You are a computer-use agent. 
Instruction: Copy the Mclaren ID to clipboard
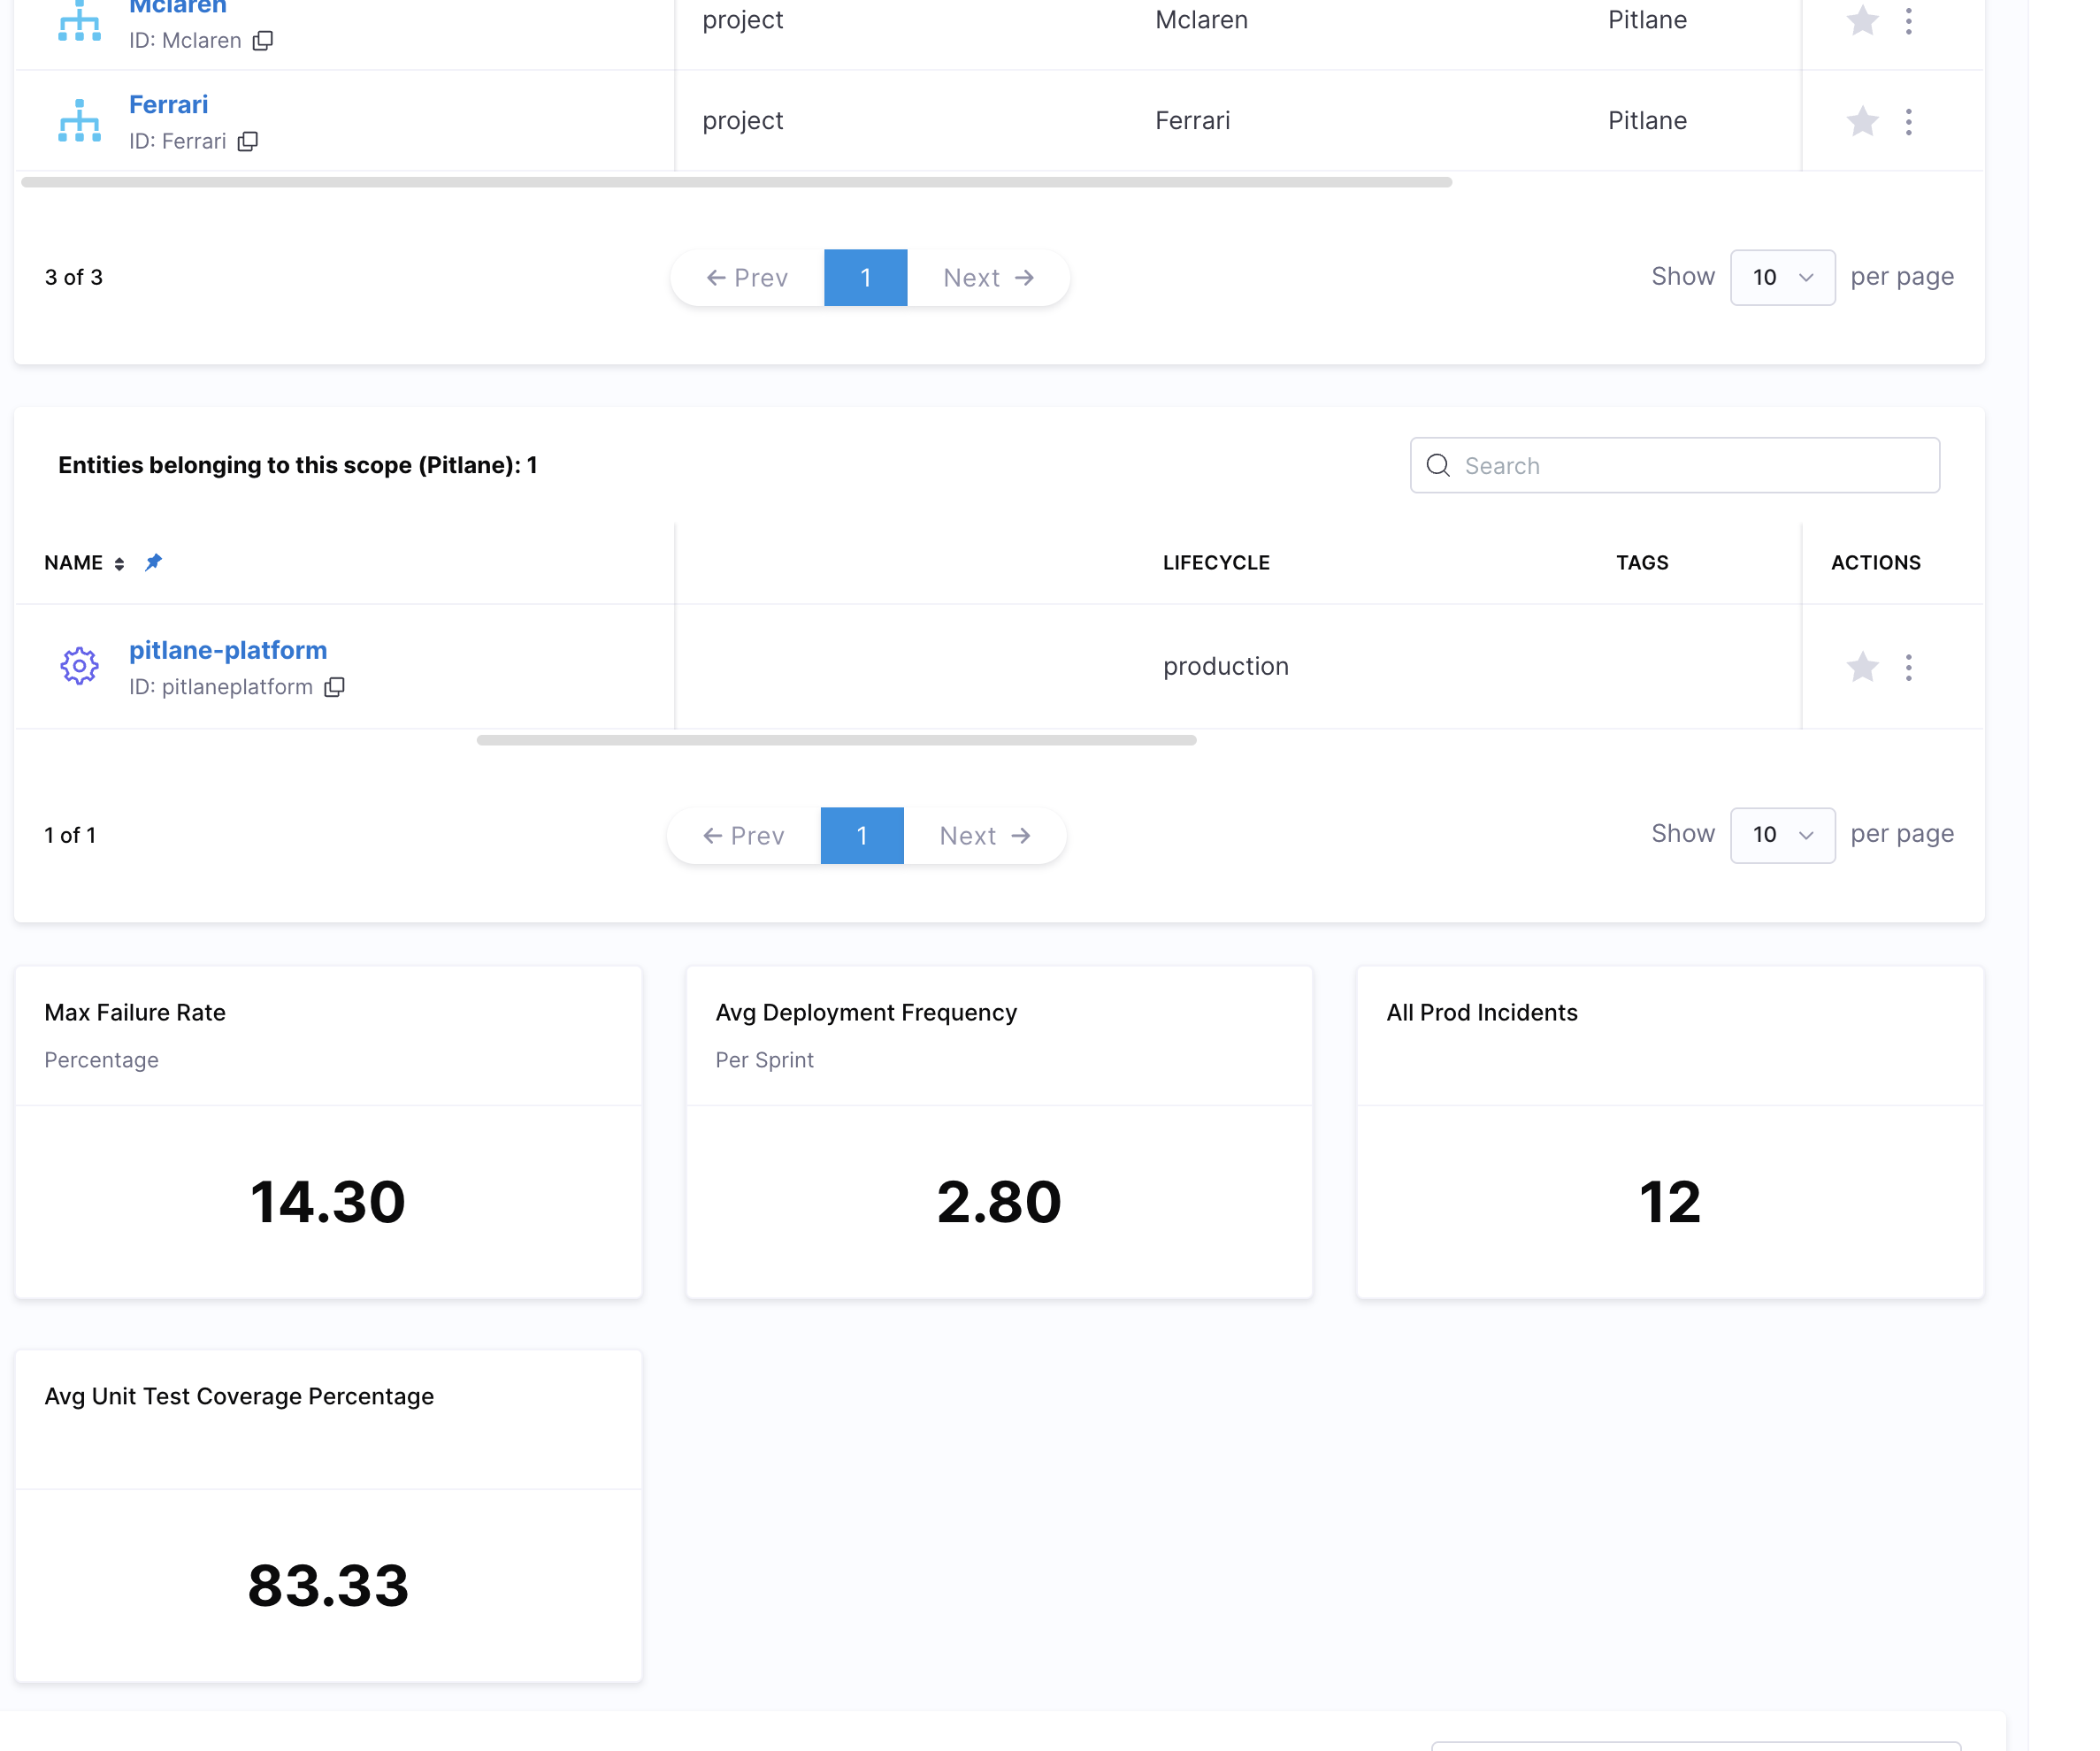coord(263,41)
